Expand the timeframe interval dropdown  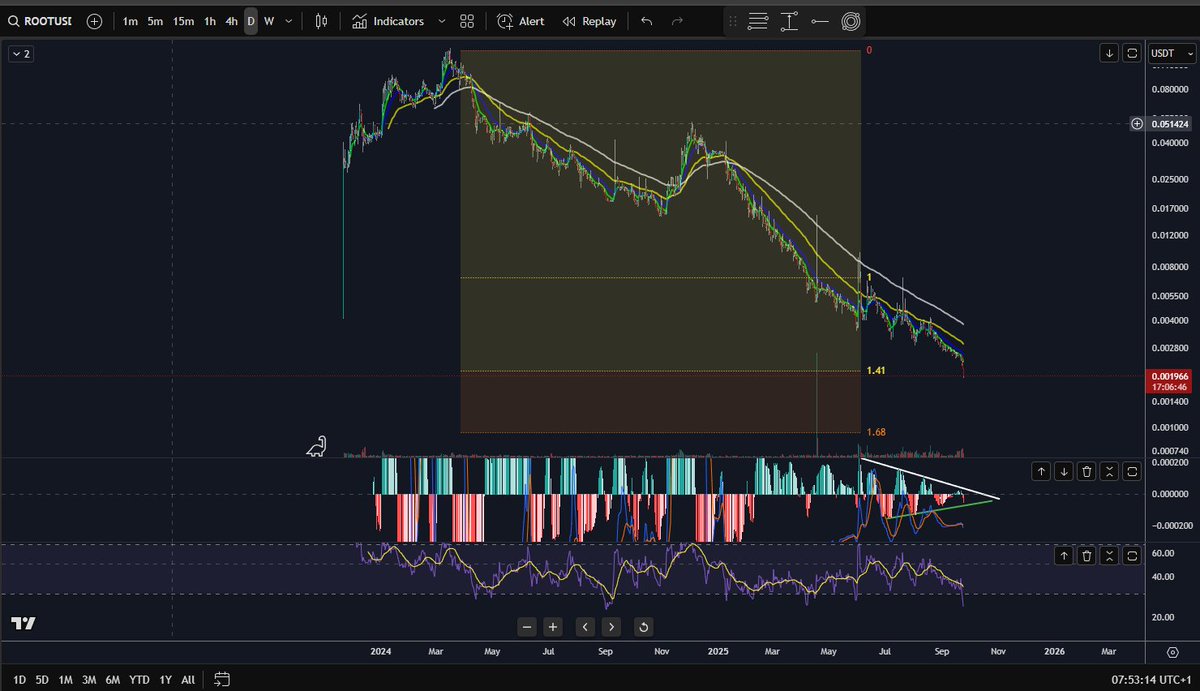[289, 21]
